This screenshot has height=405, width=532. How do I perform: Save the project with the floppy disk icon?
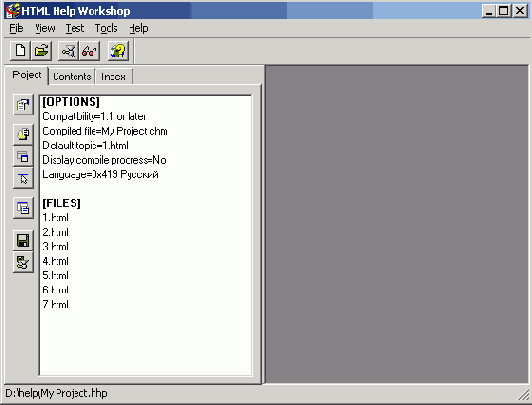[23, 240]
